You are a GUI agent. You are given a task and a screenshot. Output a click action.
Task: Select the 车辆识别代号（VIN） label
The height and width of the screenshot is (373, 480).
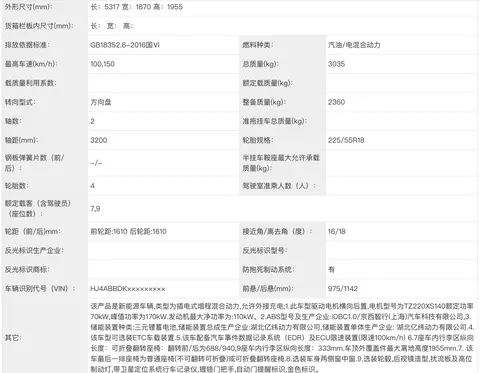[x=40, y=288]
